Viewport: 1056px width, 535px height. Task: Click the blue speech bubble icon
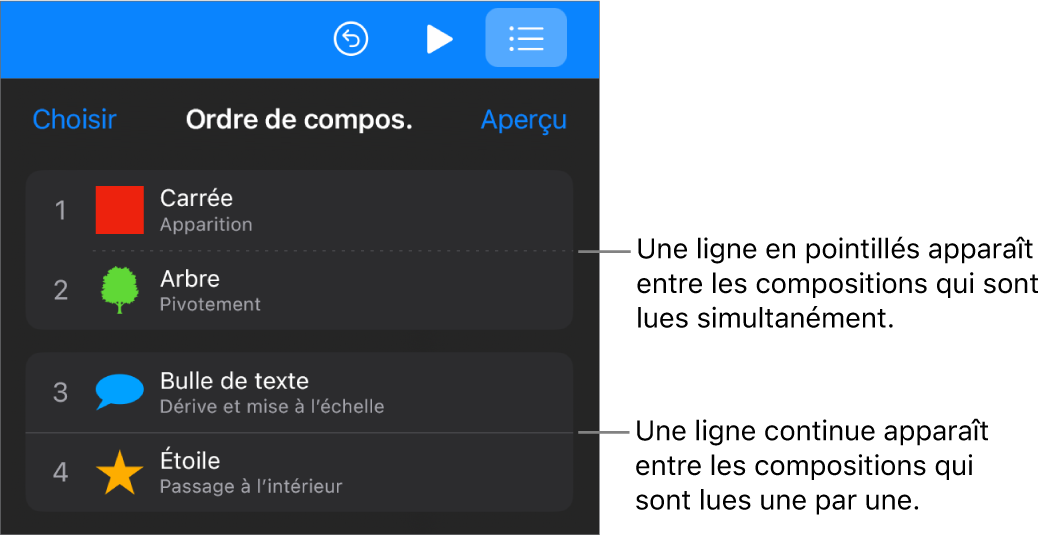119,391
